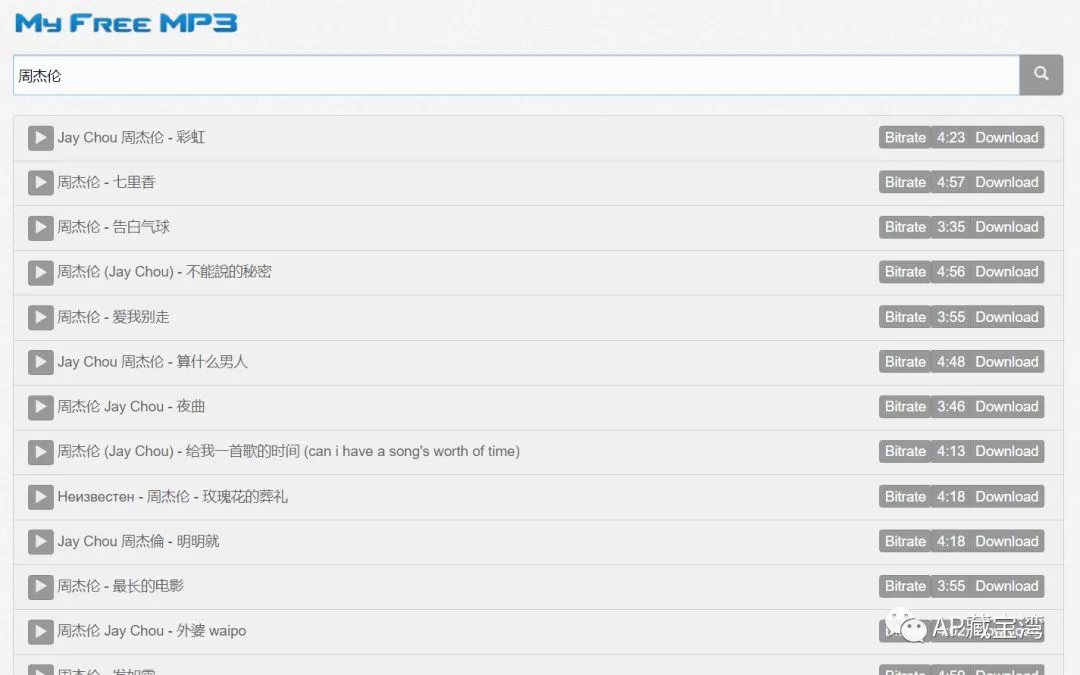1080x675 pixels.
Task: Download the song 告白气球
Action: [x=1006, y=227]
